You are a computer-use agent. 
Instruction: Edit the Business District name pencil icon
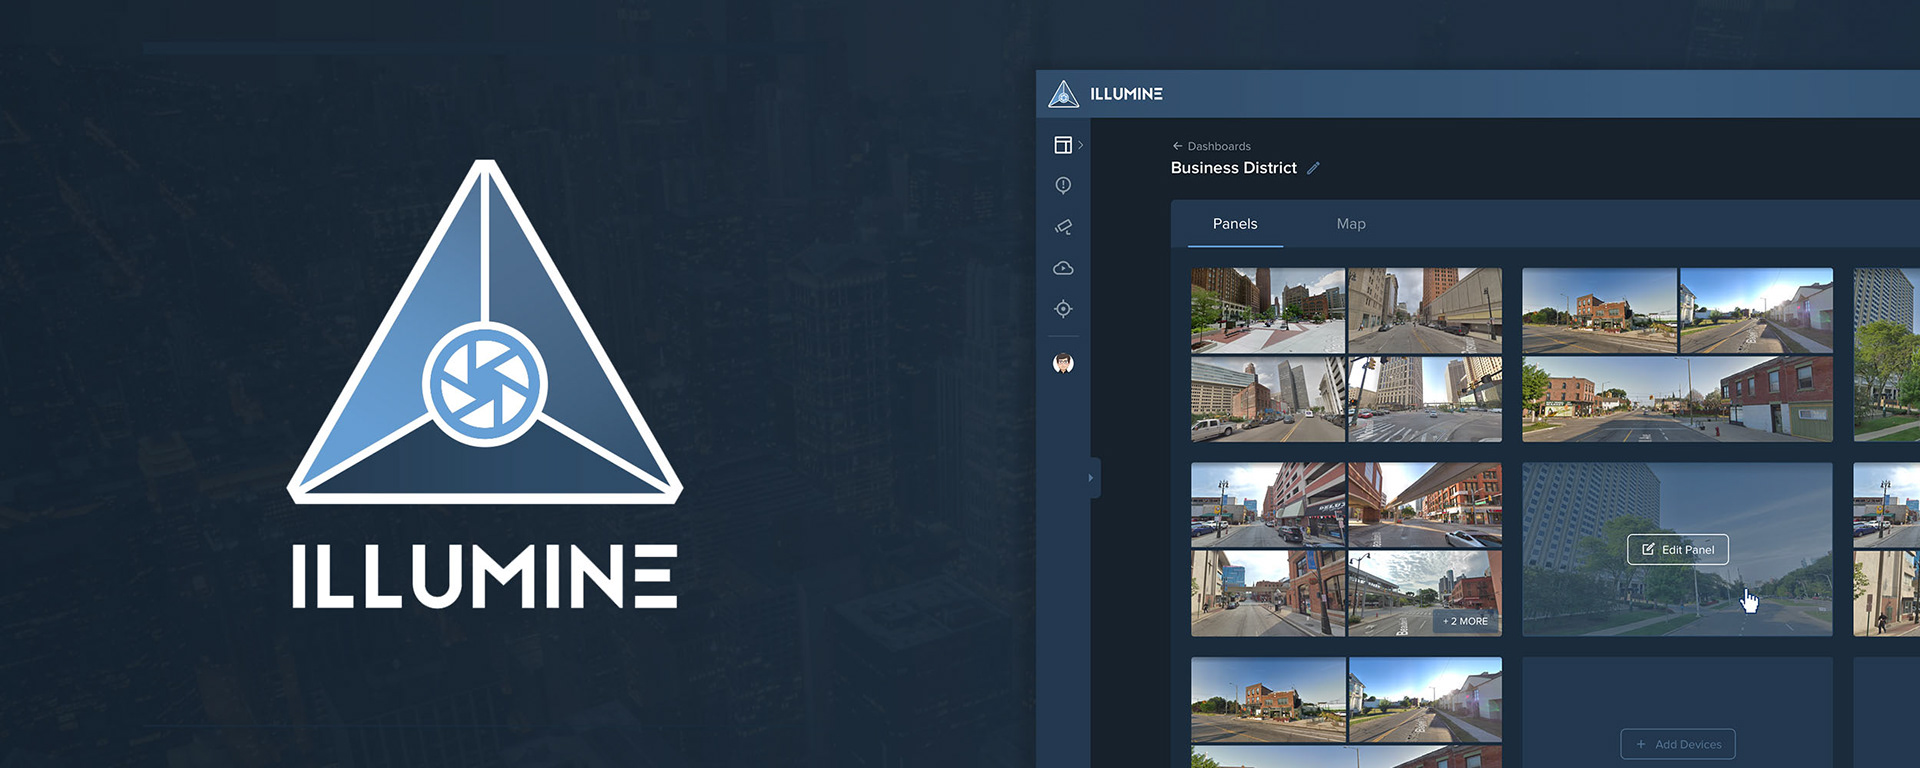coord(1314,168)
